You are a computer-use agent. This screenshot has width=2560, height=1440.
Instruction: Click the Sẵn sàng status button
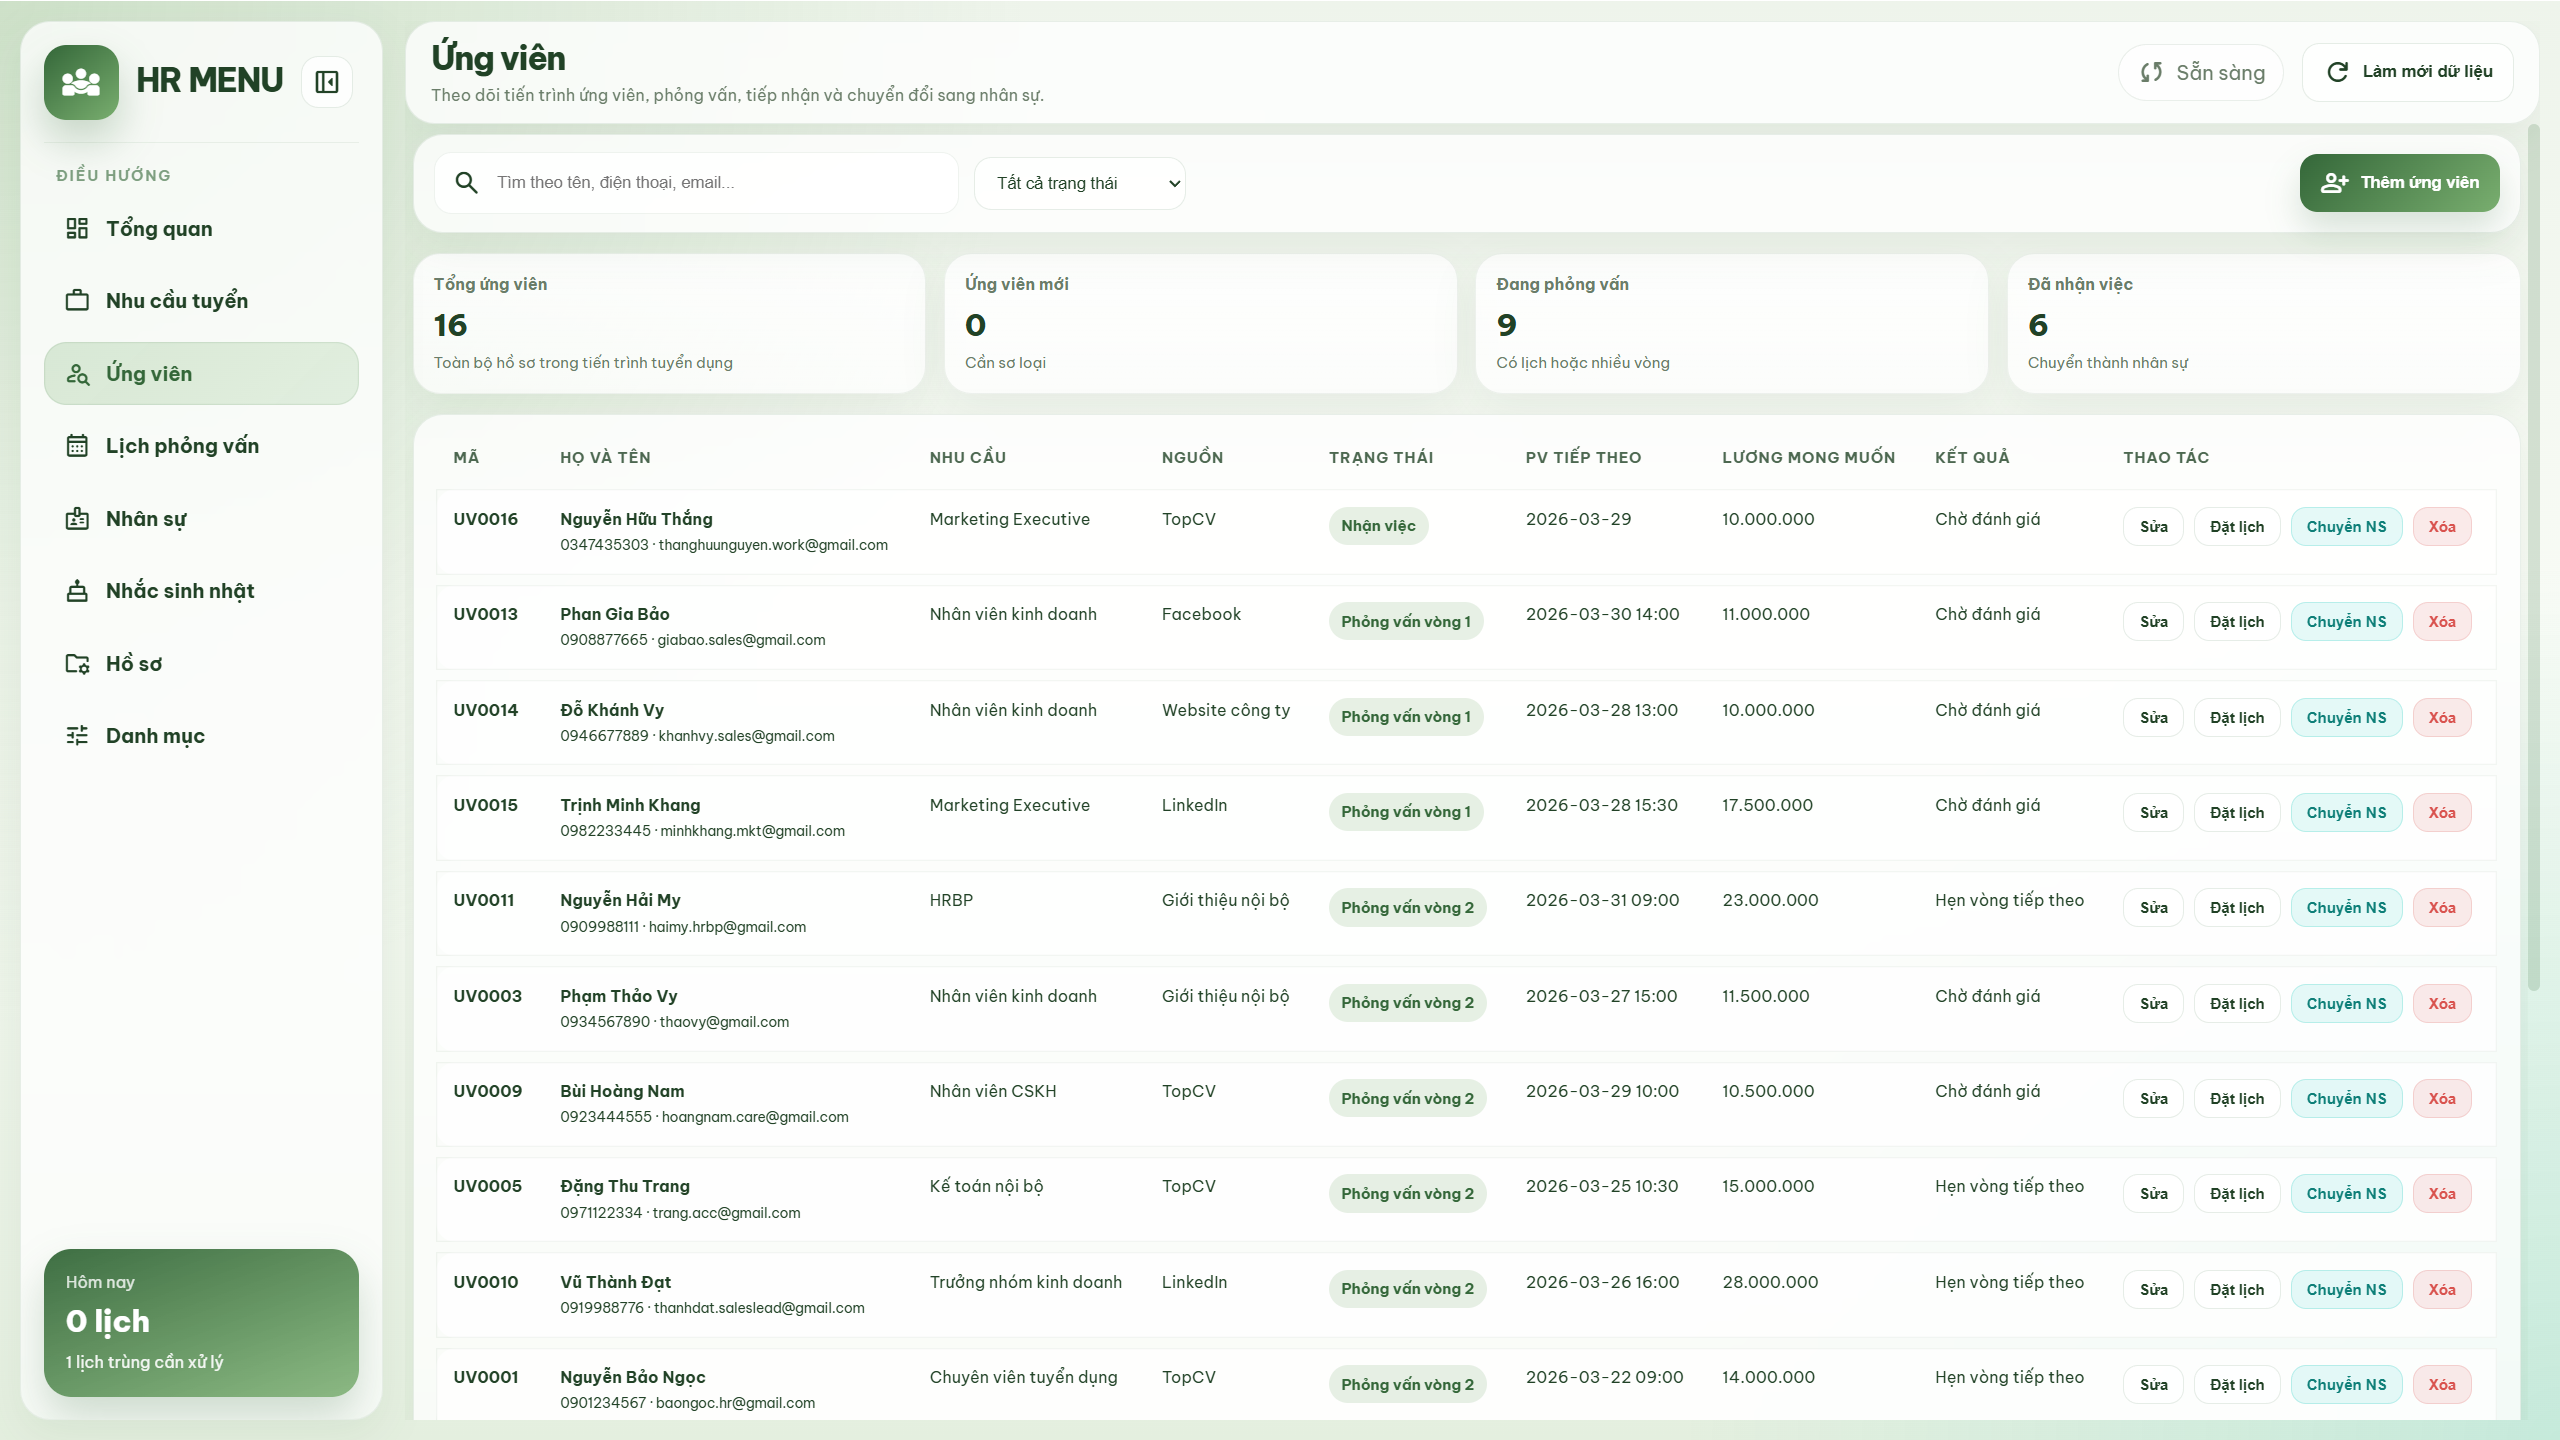click(x=2200, y=71)
